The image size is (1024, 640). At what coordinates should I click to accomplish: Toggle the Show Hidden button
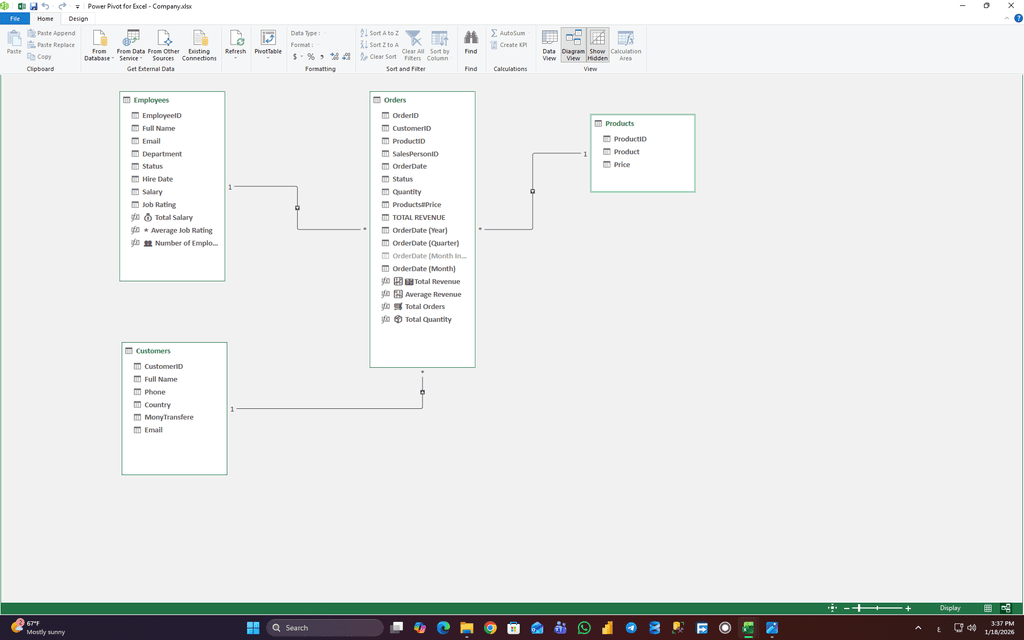tap(597, 45)
